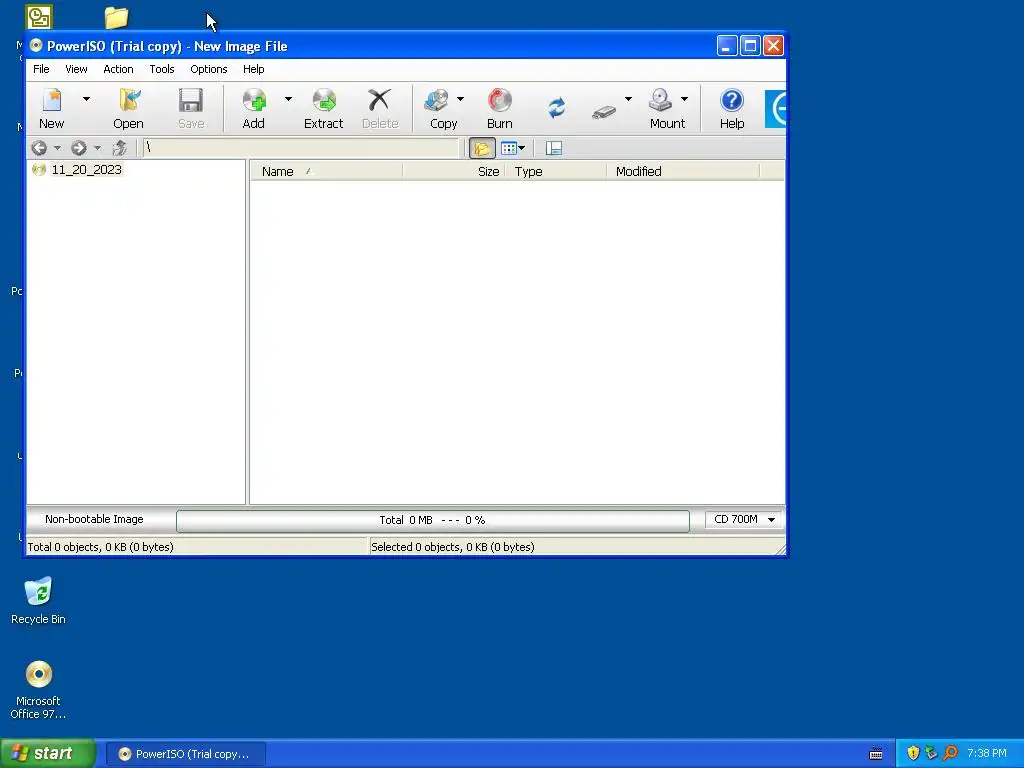Select the 11_20_2023 tree item
The height and width of the screenshot is (768, 1024).
click(x=86, y=170)
